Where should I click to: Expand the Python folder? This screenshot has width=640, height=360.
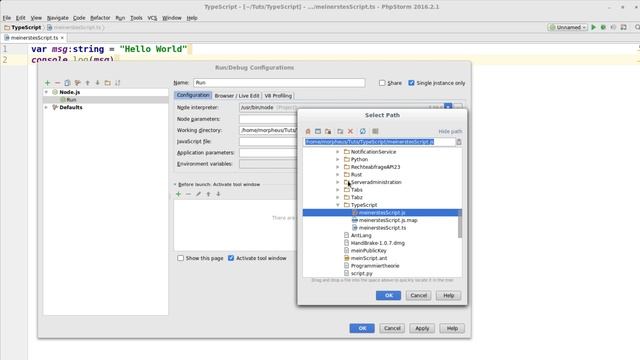pos(338,160)
